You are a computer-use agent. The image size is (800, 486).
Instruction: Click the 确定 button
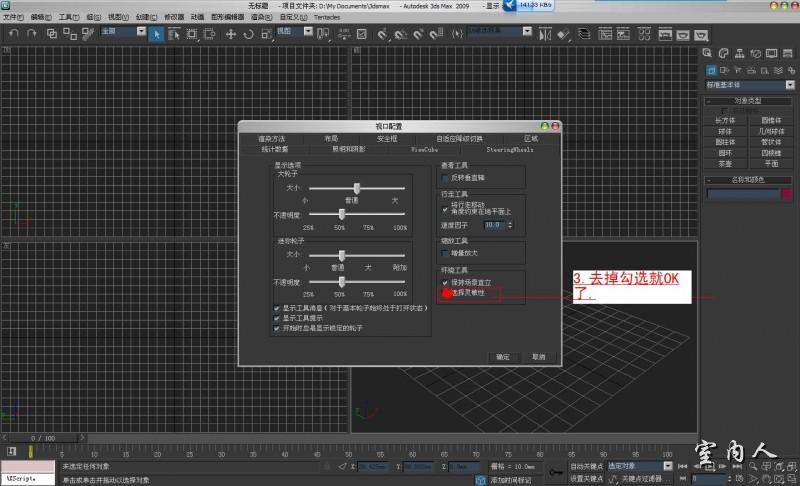pyautogui.click(x=503, y=356)
